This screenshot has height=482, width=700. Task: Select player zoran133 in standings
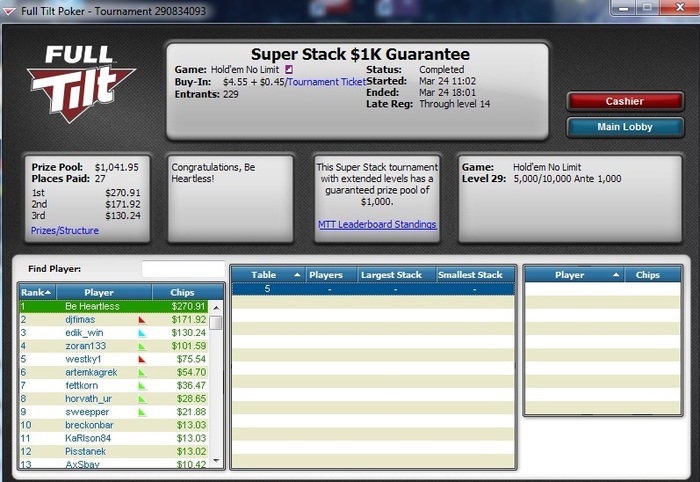[114, 346]
